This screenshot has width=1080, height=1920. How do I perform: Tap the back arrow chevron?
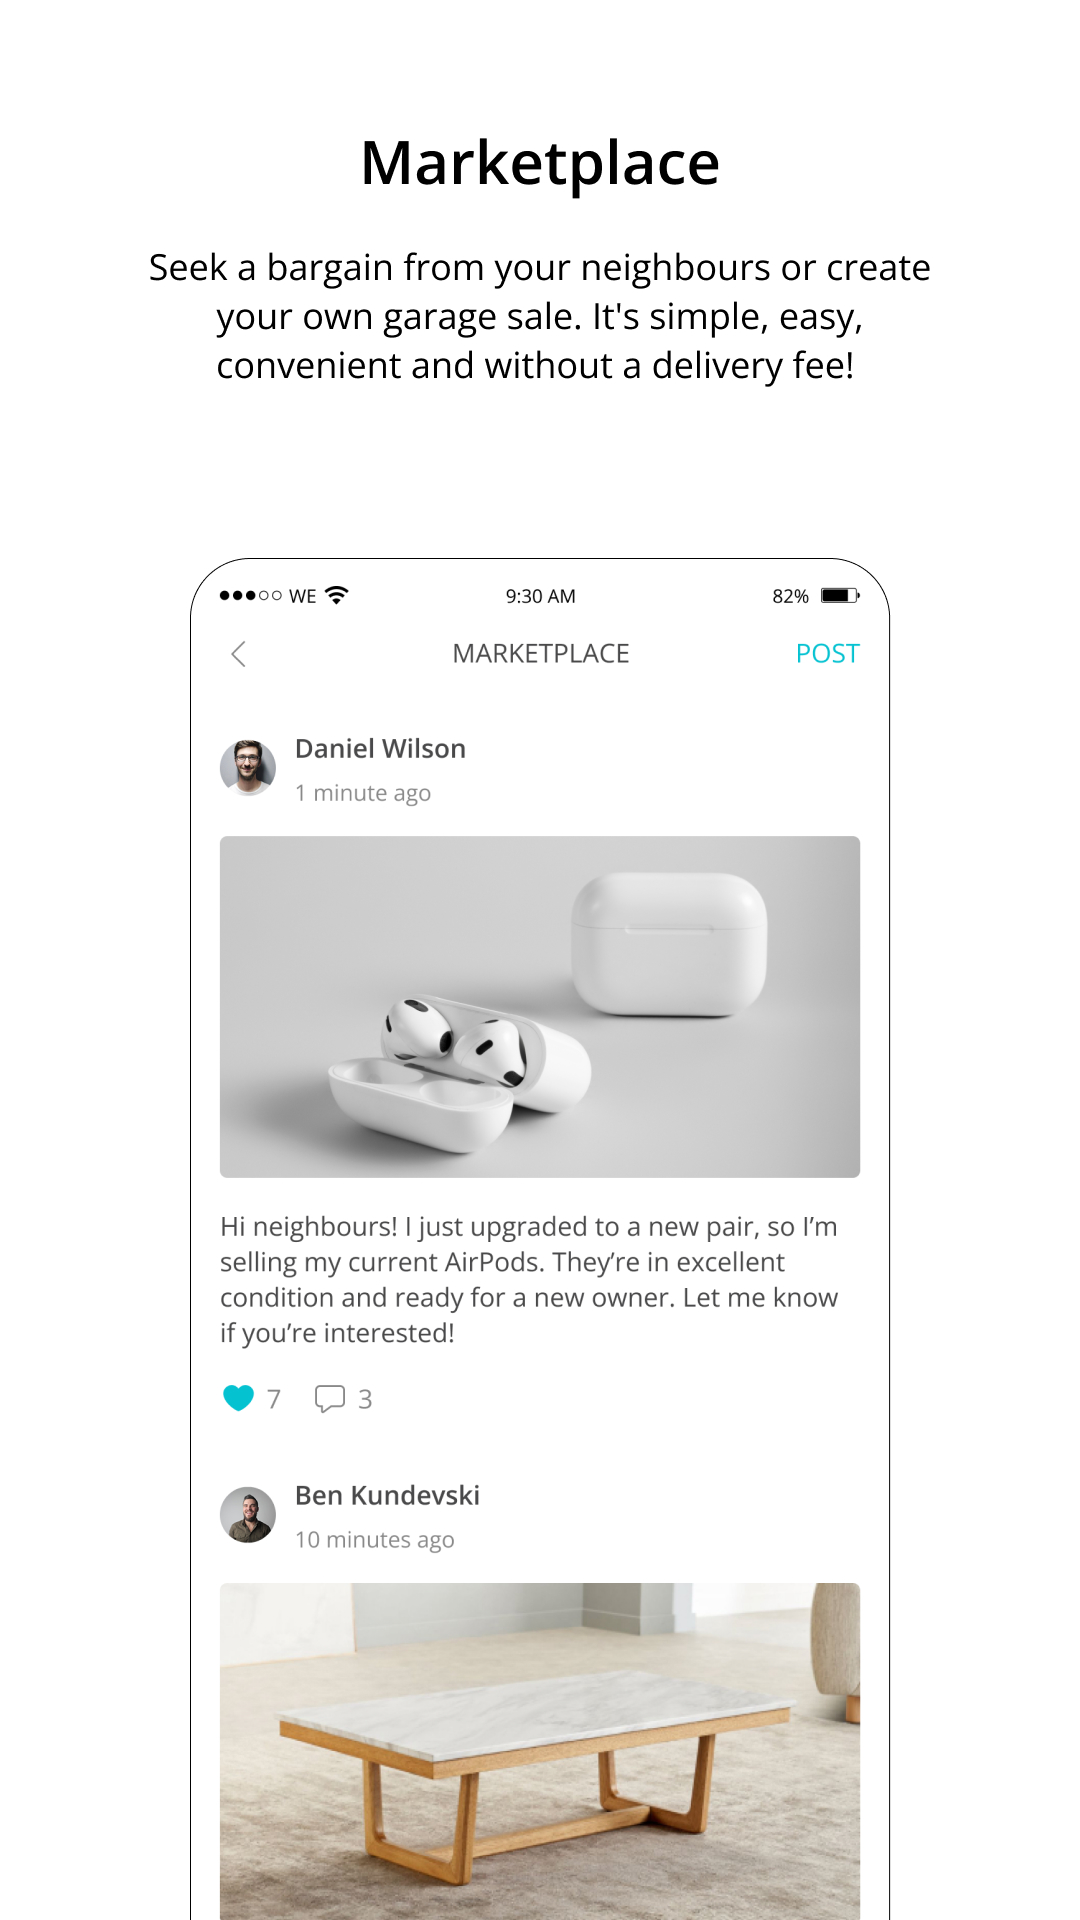point(238,654)
